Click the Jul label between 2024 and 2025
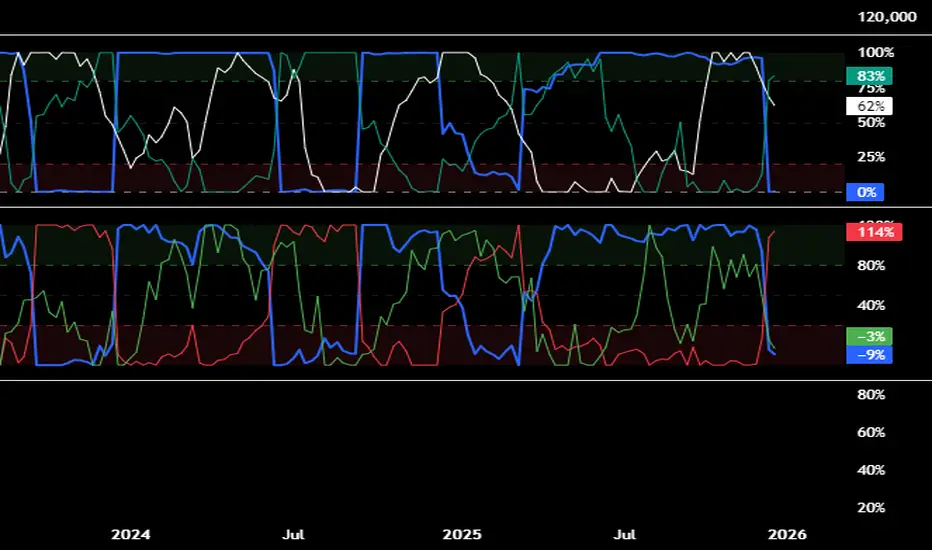932x550 pixels. 293,535
